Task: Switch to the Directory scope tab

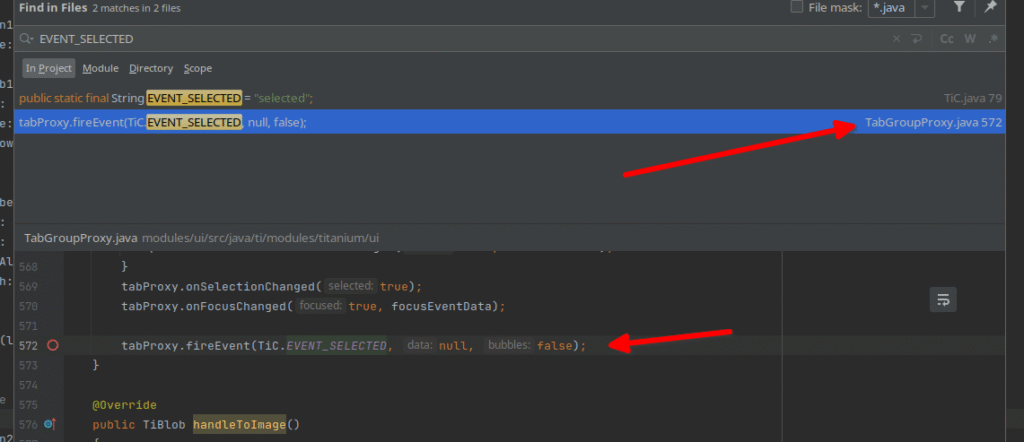Action: click(x=151, y=68)
